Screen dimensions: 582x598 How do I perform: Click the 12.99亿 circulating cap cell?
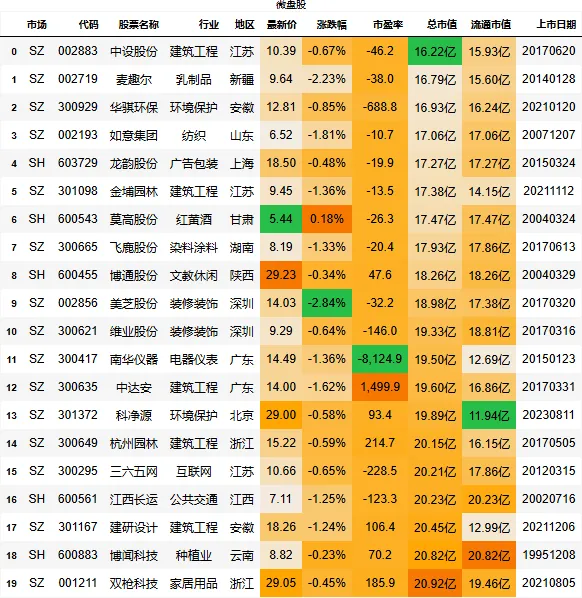tap(489, 527)
